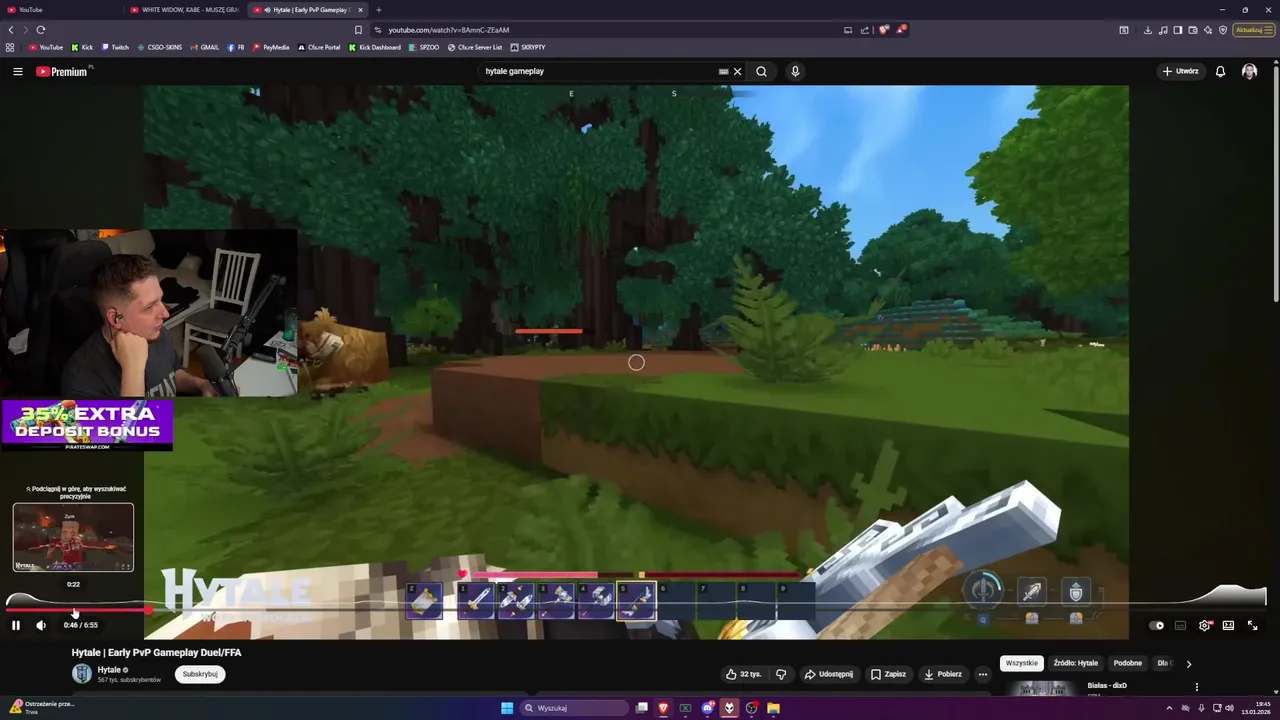Run the YouTube search with the magnifier button

[761, 72]
